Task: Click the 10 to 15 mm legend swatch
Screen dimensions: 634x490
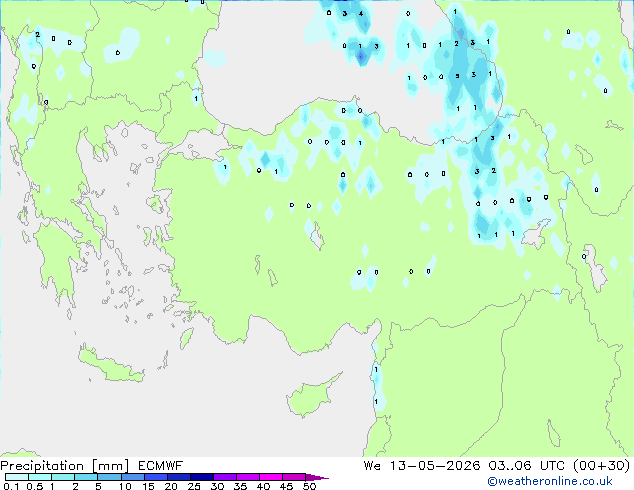Action: pos(132,477)
